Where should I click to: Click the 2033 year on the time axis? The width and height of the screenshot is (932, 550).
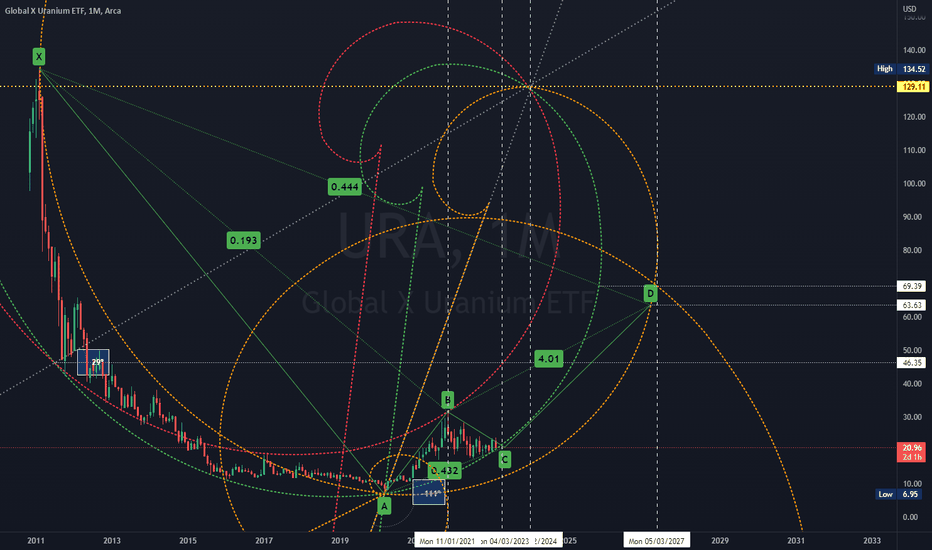872,540
